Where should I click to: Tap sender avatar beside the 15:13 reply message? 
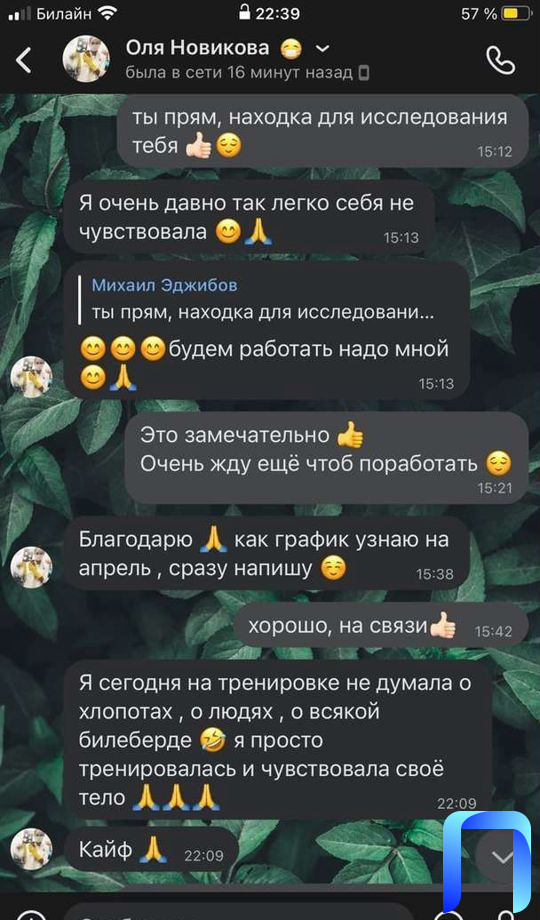click(x=32, y=377)
